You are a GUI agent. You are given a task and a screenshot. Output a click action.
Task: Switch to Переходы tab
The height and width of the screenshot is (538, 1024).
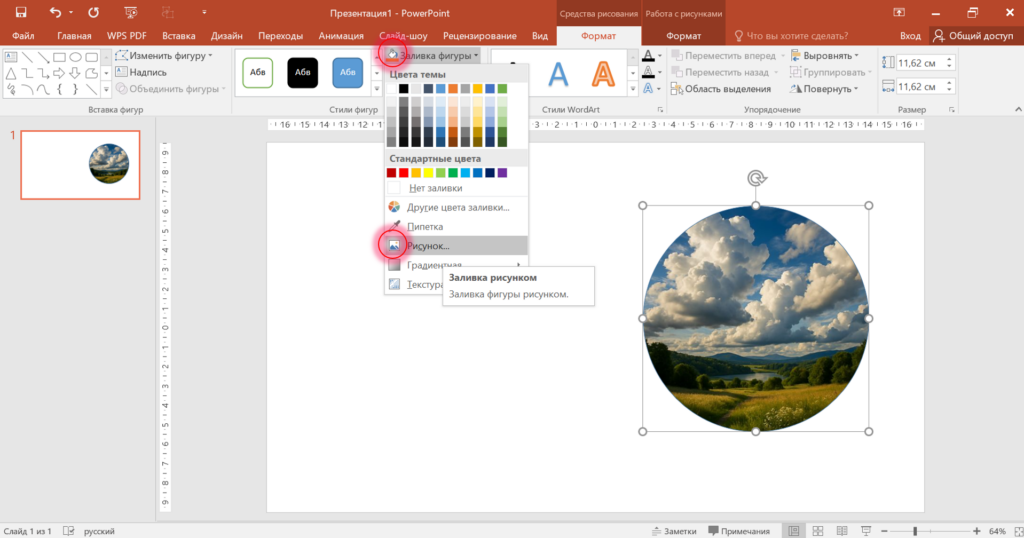pyautogui.click(x=280, y=36)
